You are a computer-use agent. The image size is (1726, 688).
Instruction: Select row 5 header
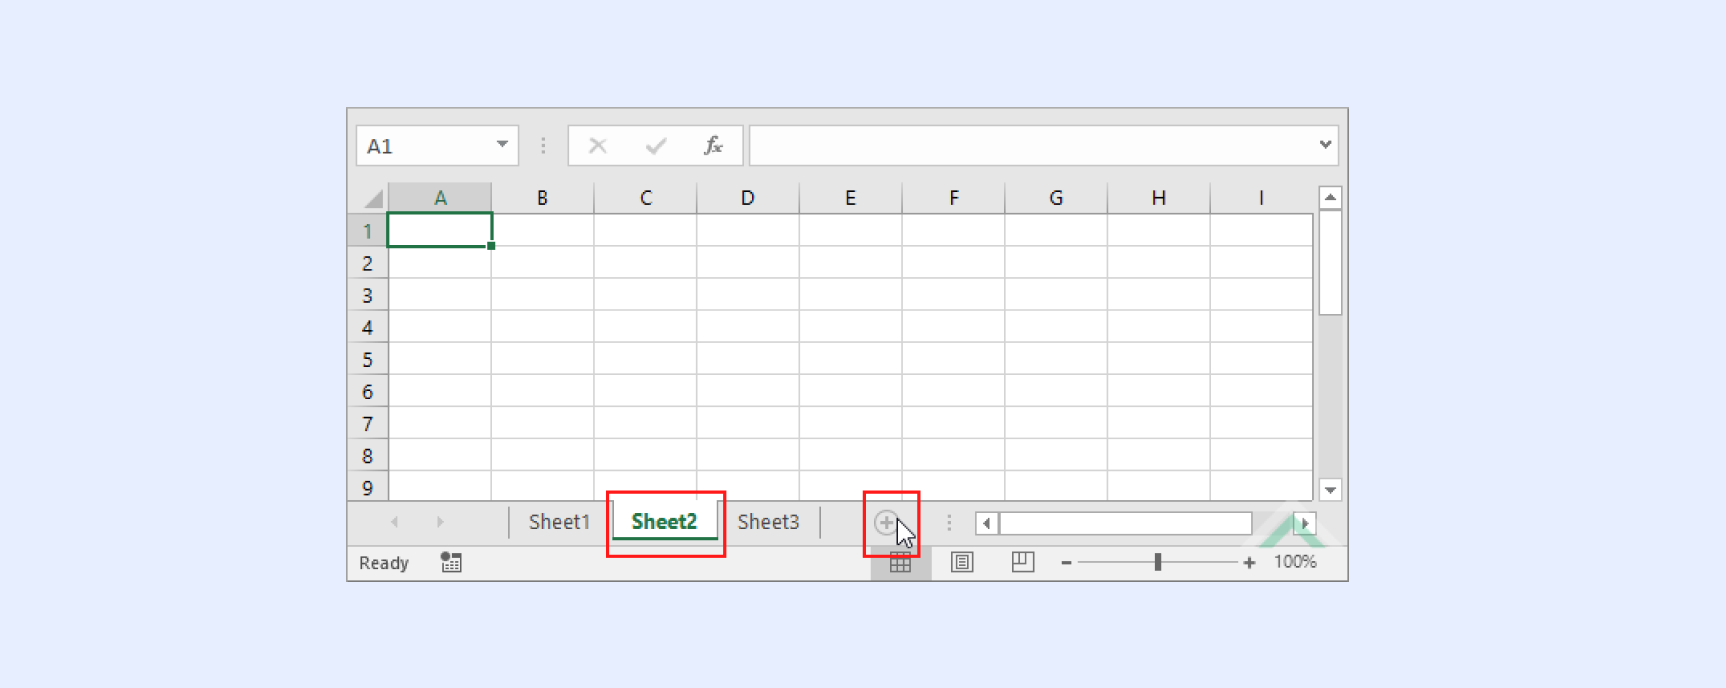point(367,359)
